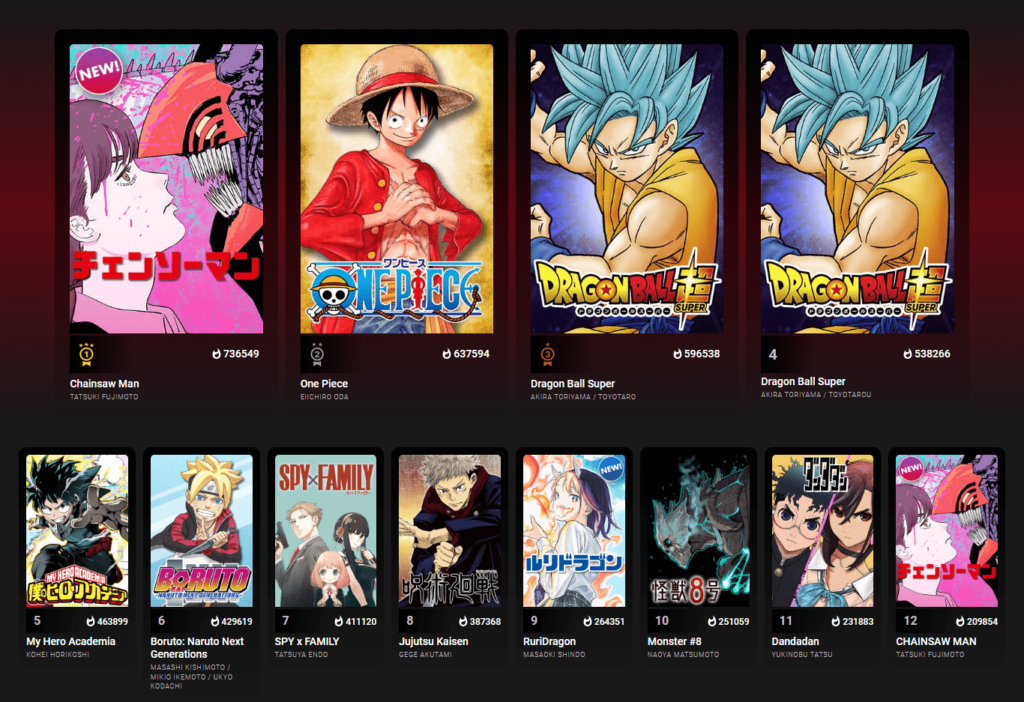Click author name KOHEI HORIKOSHI
This screenshot has width=1024, height=702.
(x=57, y=654)
